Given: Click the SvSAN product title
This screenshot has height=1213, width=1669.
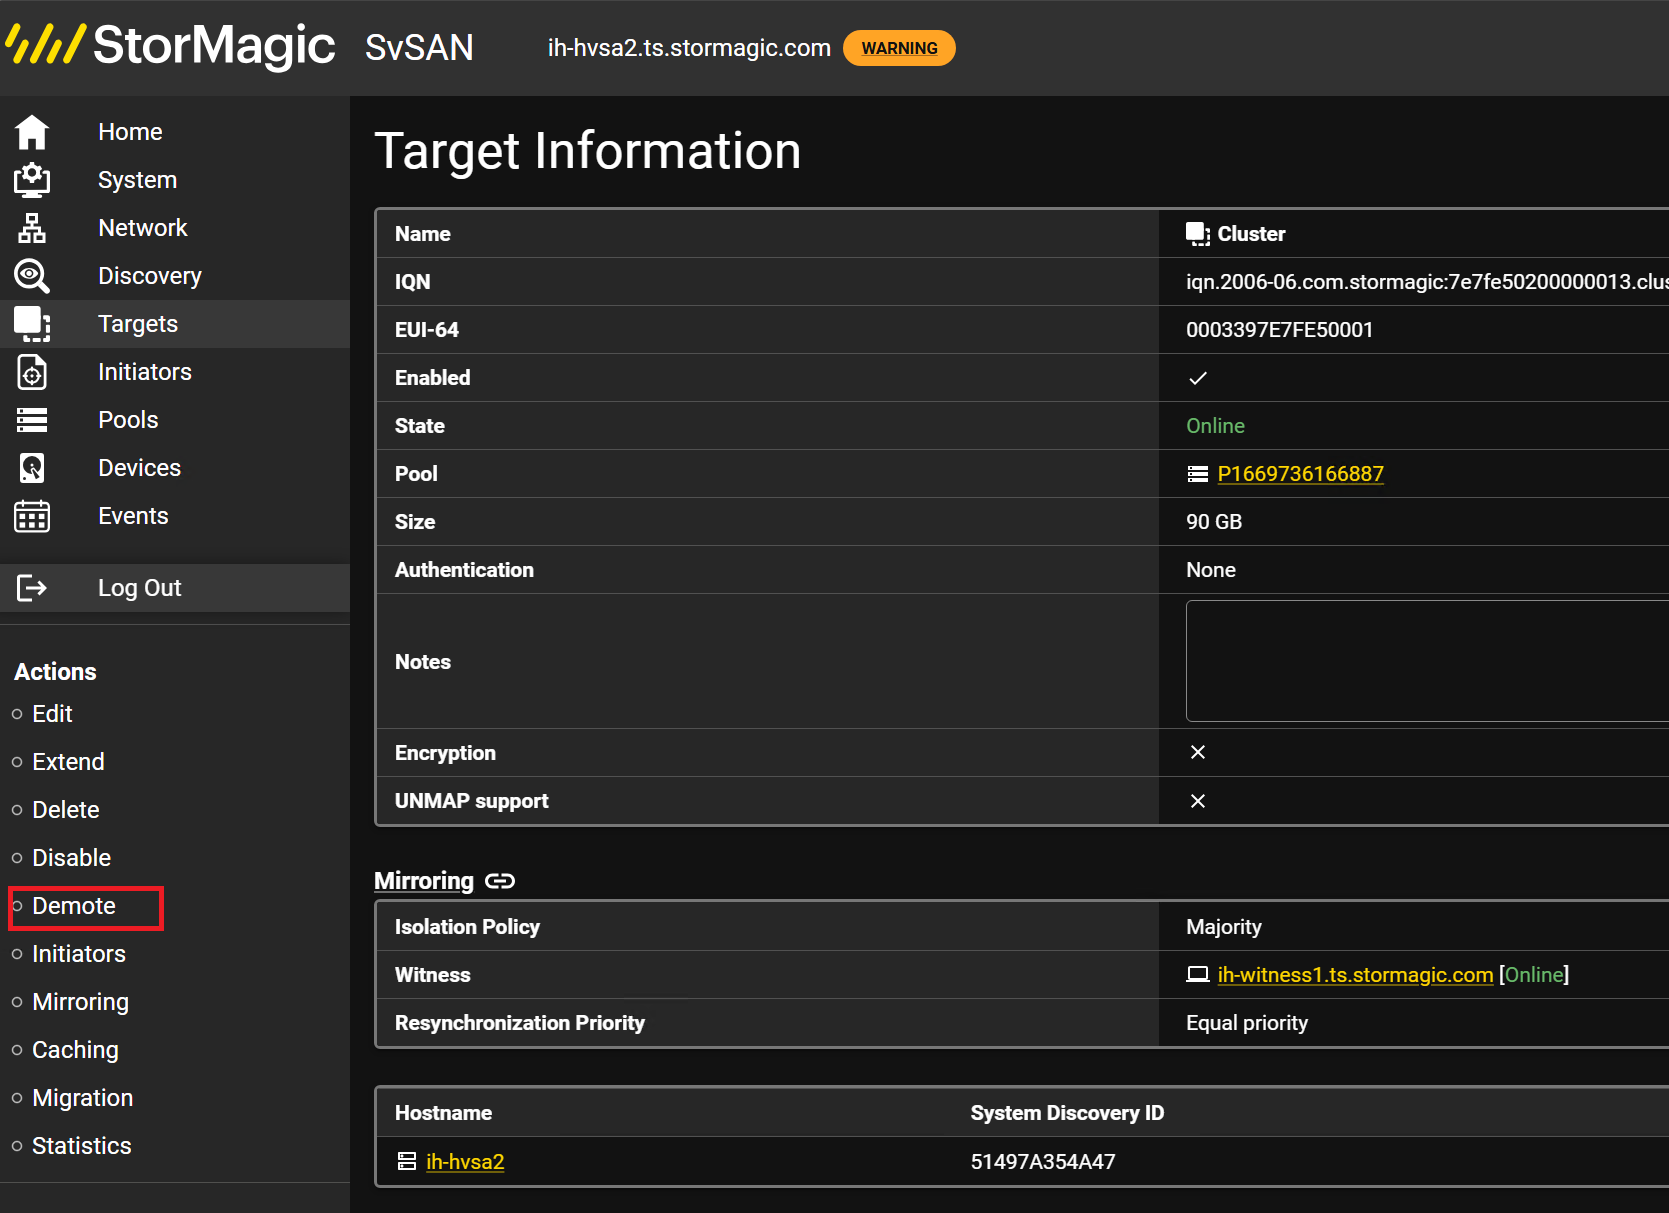Looking at the screenshot, I should 419,47.
